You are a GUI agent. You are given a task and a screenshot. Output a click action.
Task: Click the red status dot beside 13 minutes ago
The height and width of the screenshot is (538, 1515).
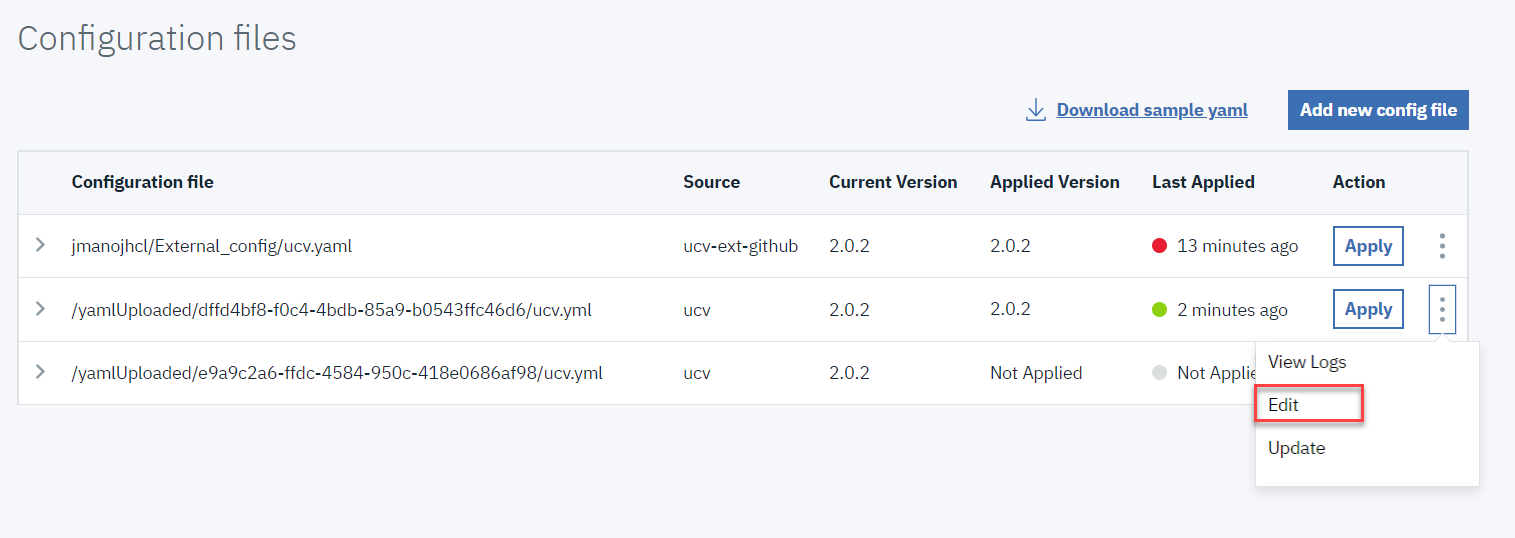click(x=1160, y=246)
